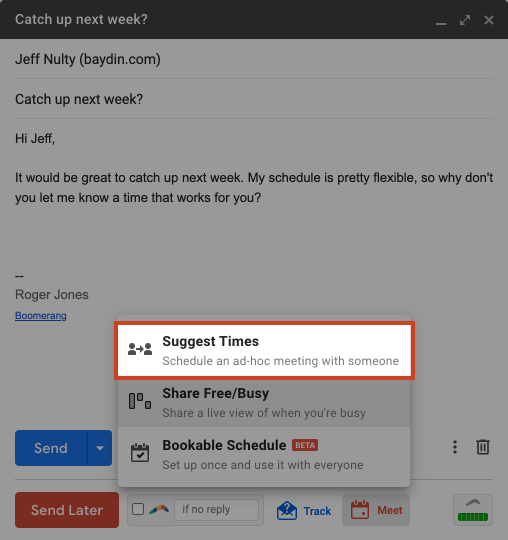508x540 pixels.
Task: Click the Track envelope icon
Action: pyautogui.click(x=287, y=510)
